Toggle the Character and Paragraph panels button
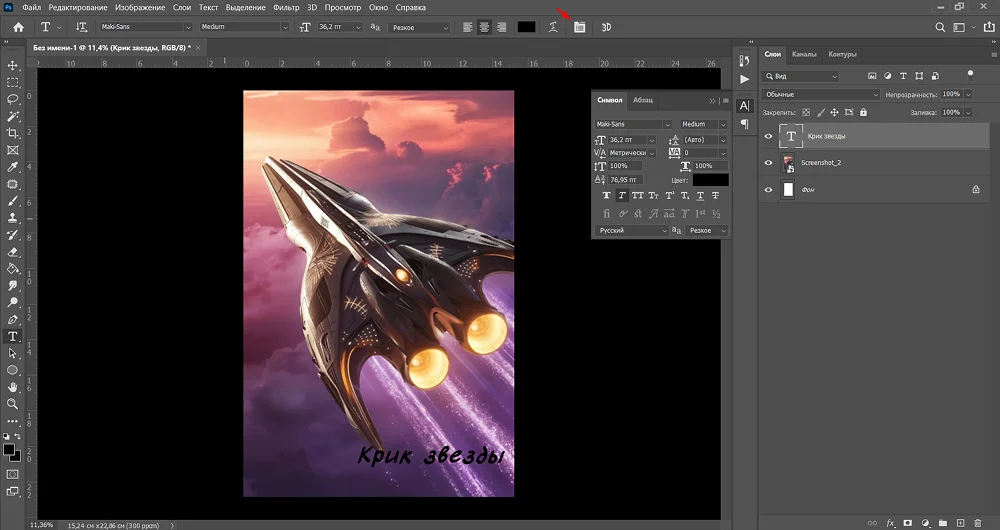This screenshot has height=530, width=1000. (579, 27)
